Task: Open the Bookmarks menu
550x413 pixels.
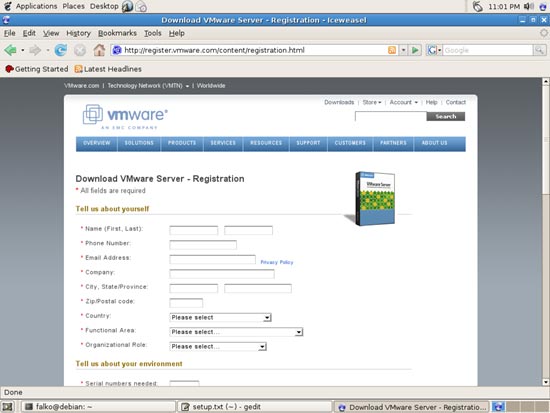Action: 117,33
